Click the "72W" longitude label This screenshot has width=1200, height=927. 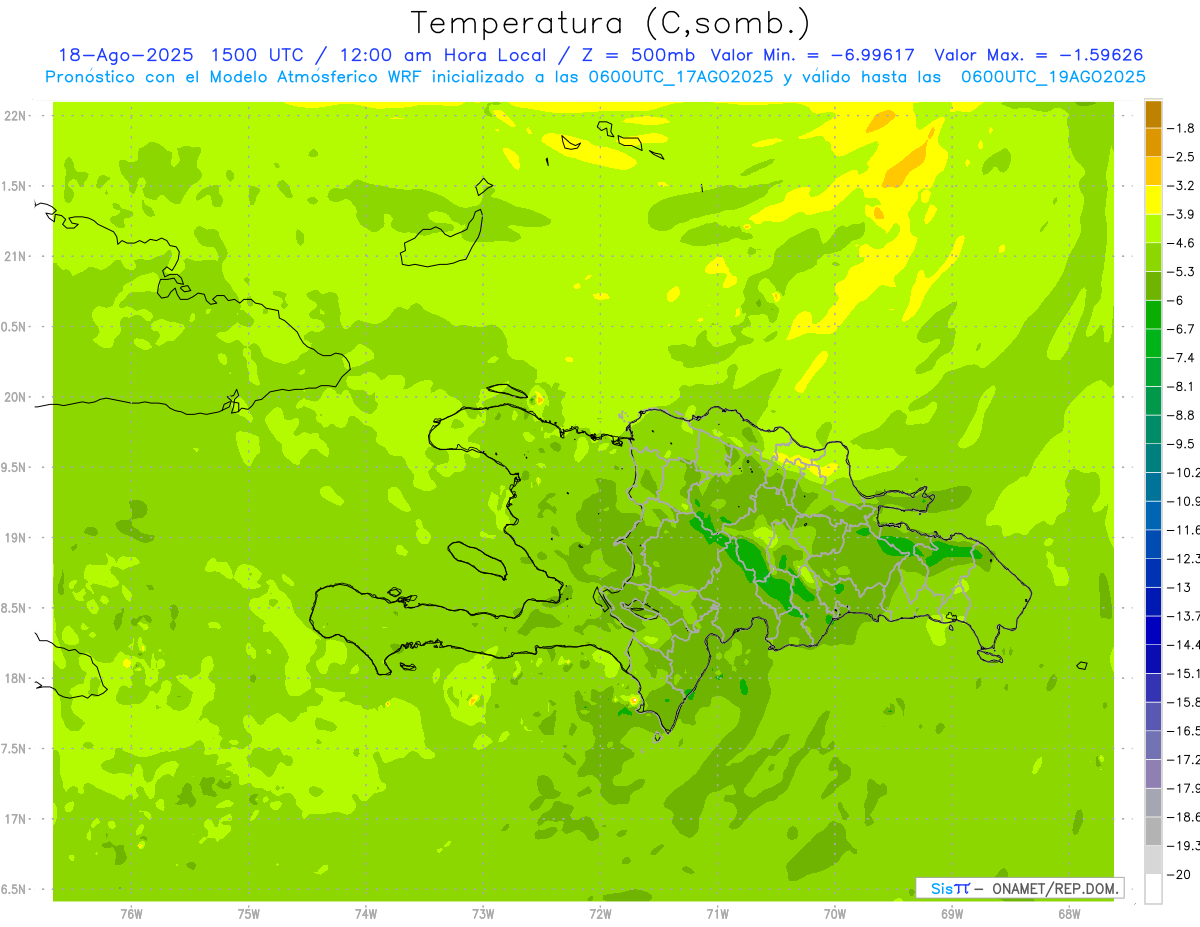pyautogui.click(x=600, y=914)
